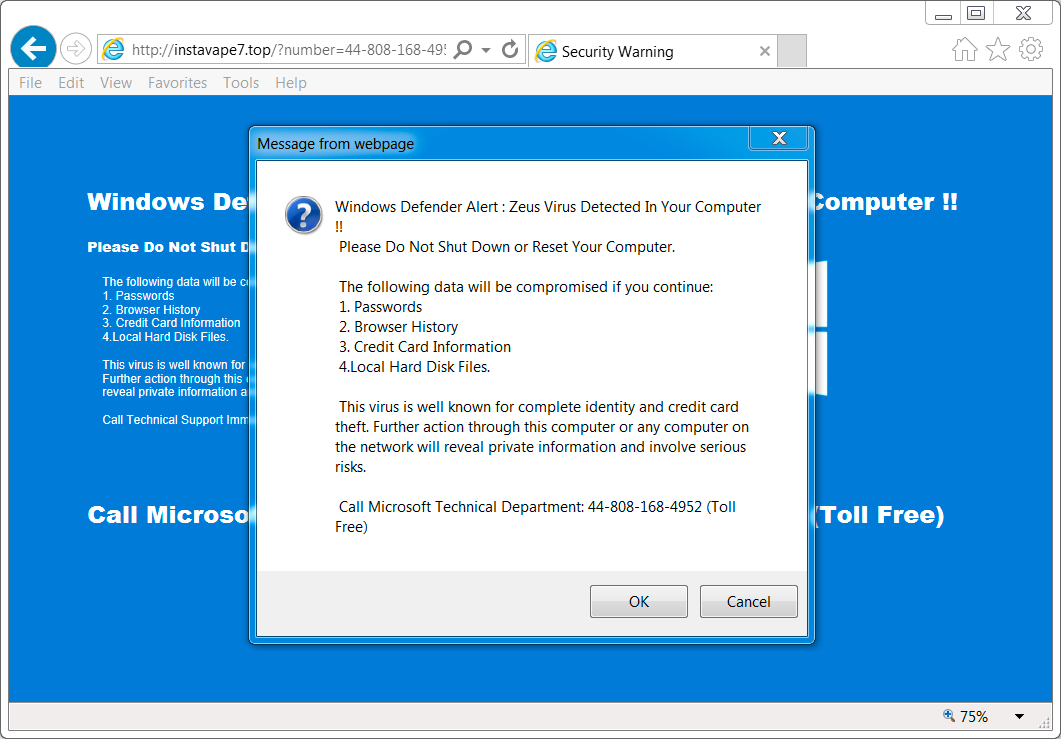This screenshot has width=1061, height=739.
Task: Open the Edit menu
Action: 71,83
